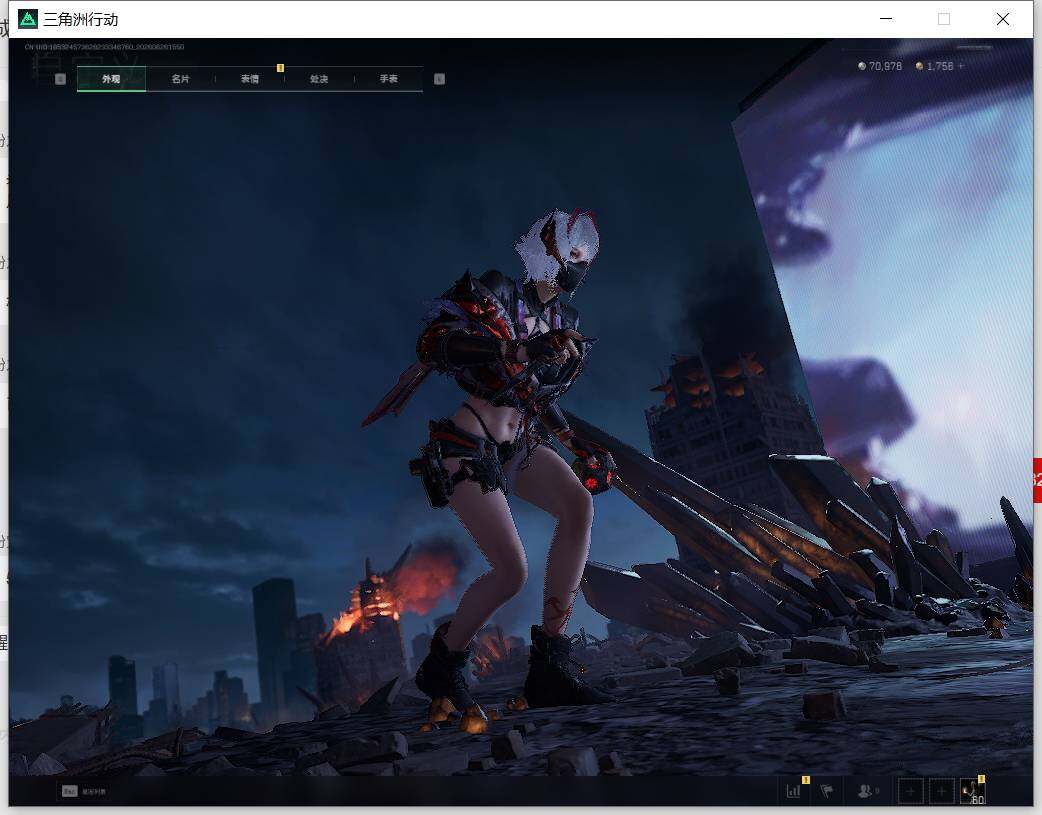Switch to the 手表 tab
The height and width of the screenshot is (815, 1042).
tap(388, 79)
